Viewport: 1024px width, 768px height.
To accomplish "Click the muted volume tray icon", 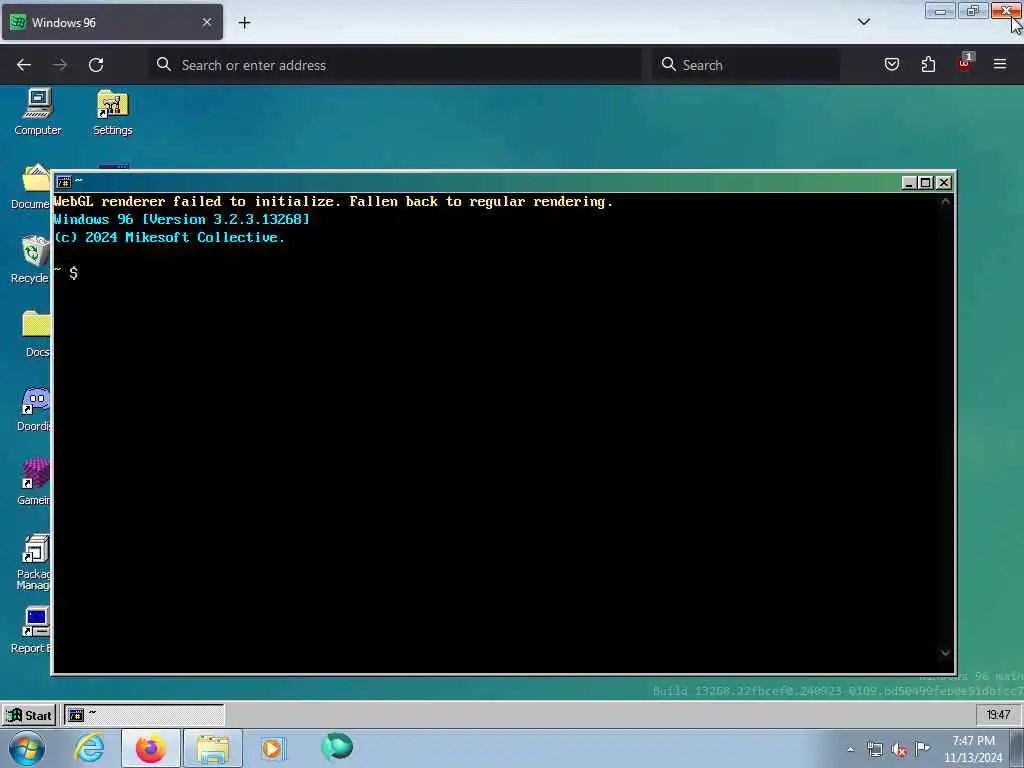I will tap(899, 750).
